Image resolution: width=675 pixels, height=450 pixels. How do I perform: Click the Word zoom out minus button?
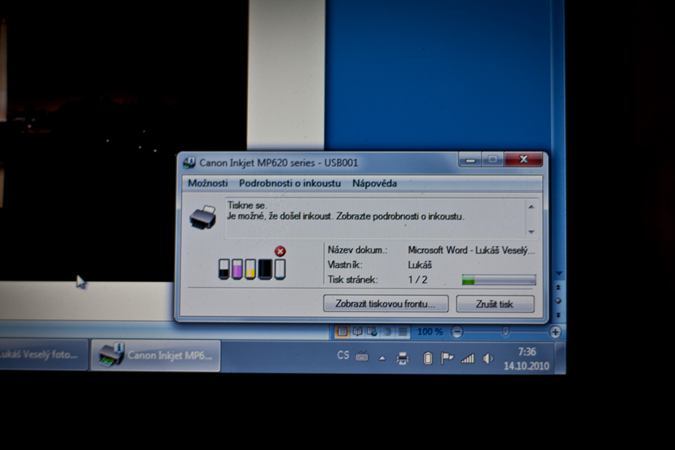(457, 332)
